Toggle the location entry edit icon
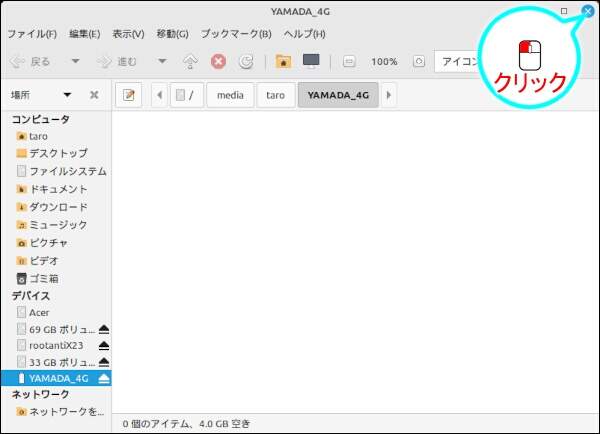This screenshot has width=600, height=434. tap(129, 95)
